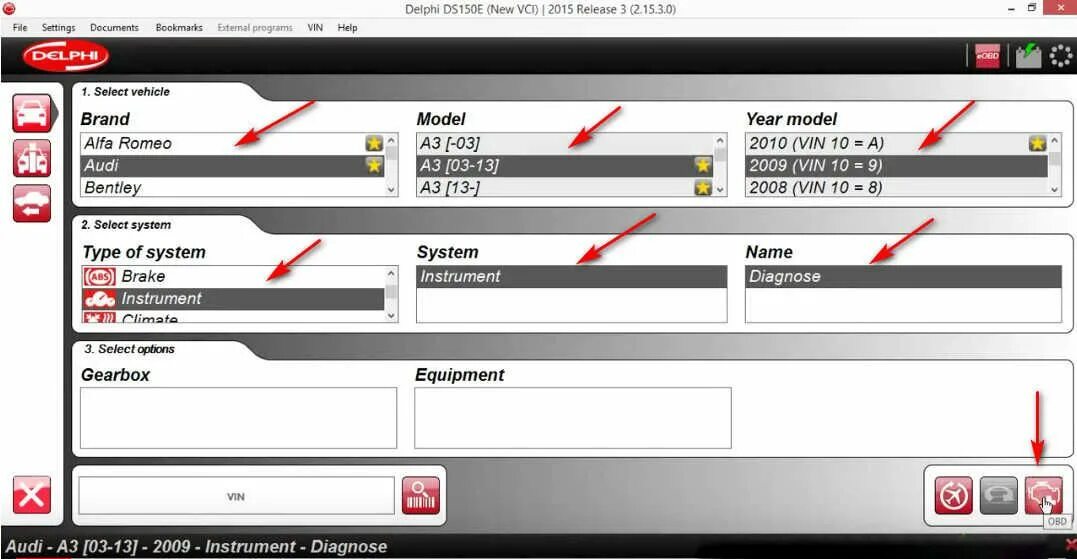
Task: Toggle favorite star for A3 [13-]
Action: click(703, 187)
